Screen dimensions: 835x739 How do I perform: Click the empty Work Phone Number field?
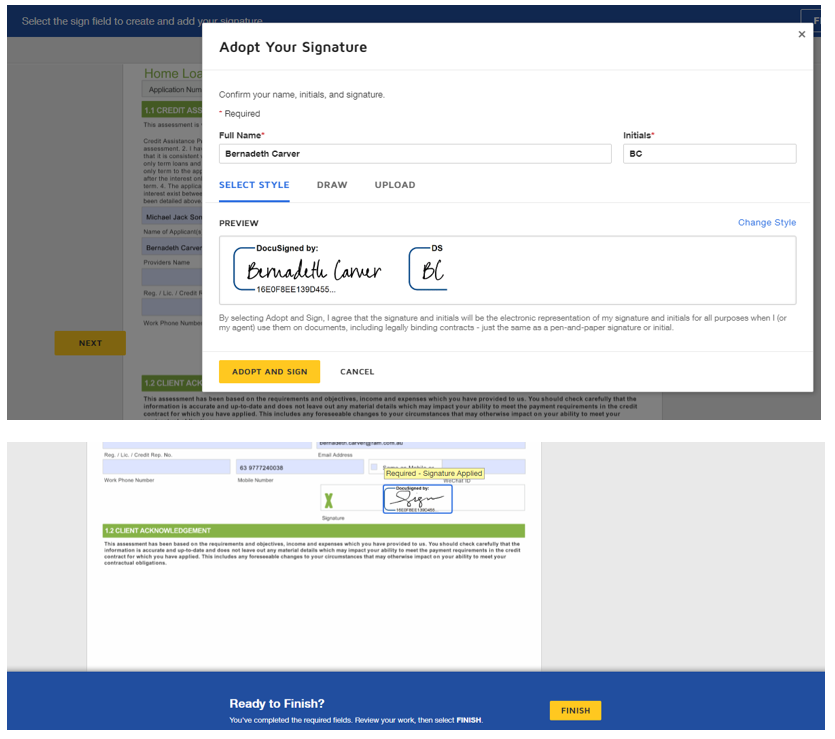165,467
